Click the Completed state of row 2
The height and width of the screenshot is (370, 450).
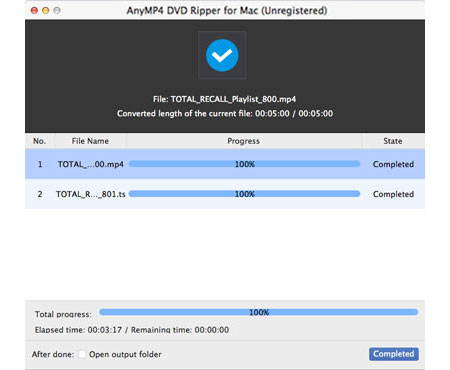(x=393, y=194)
